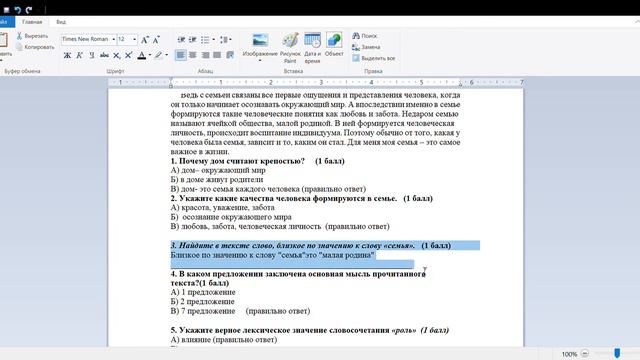Viewport: 640px width, 360px height.
Task: Click the text '1. Почему дом считают крепостью?'
Action: (x=238, y=161)
